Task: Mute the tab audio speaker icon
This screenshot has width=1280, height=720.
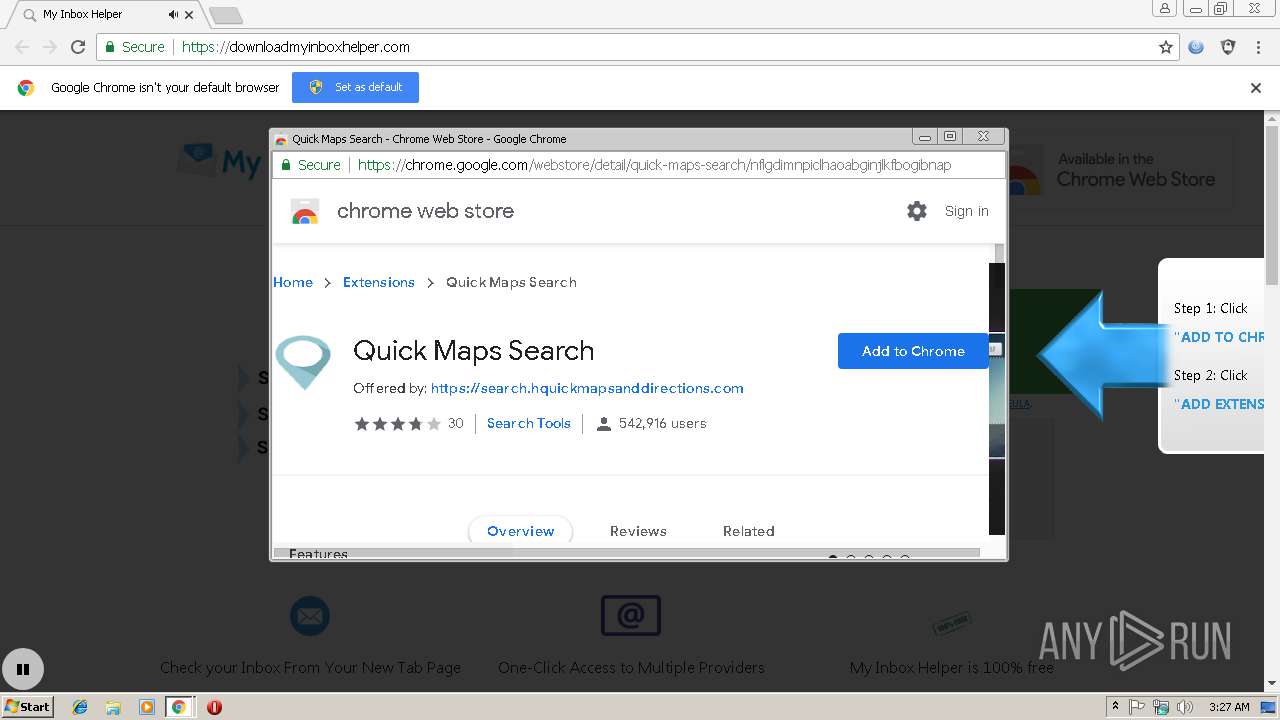Action: (x=174, y=15)
